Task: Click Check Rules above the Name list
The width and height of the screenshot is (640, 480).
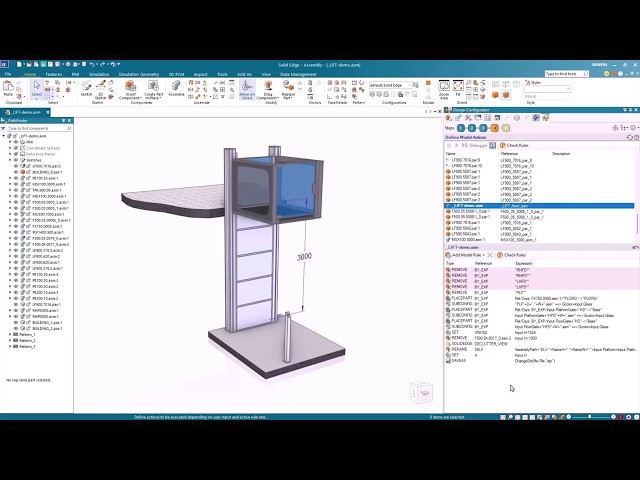Action: pos(514,145)
